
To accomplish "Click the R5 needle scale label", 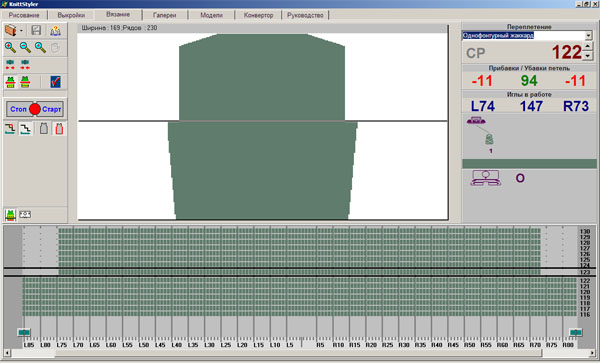I will coord(320,345).
